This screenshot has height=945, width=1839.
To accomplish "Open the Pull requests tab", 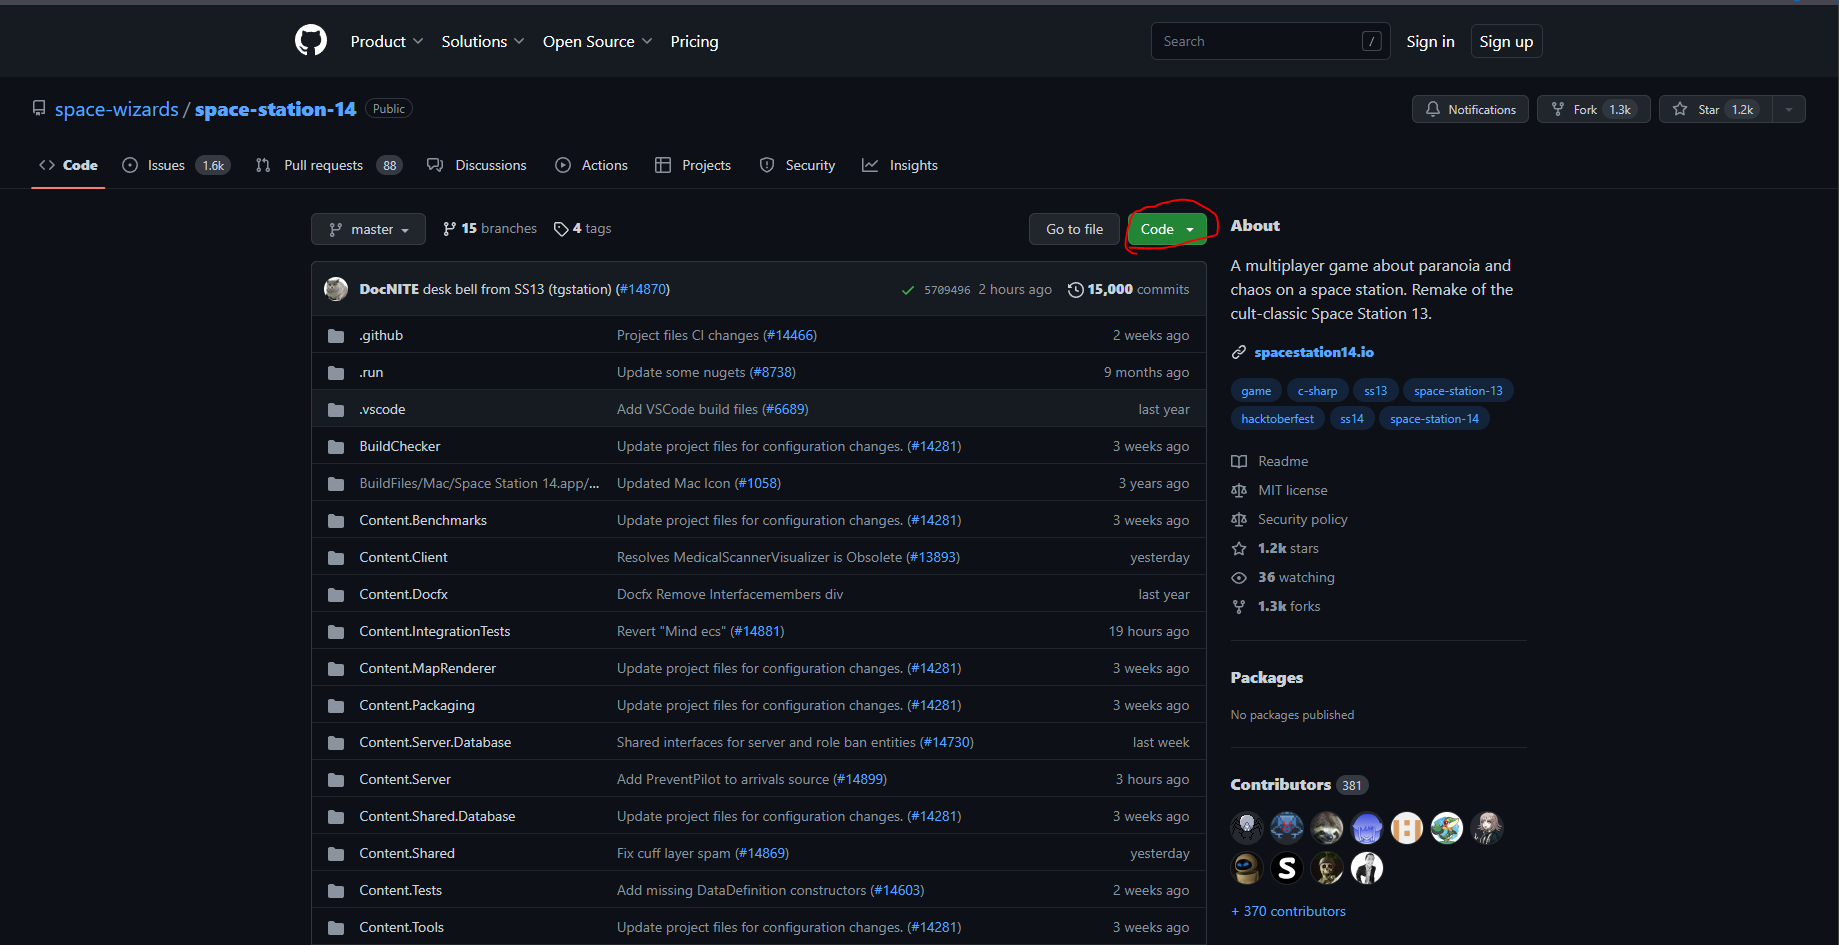I will pyautogui.click(x=323, y=165).
